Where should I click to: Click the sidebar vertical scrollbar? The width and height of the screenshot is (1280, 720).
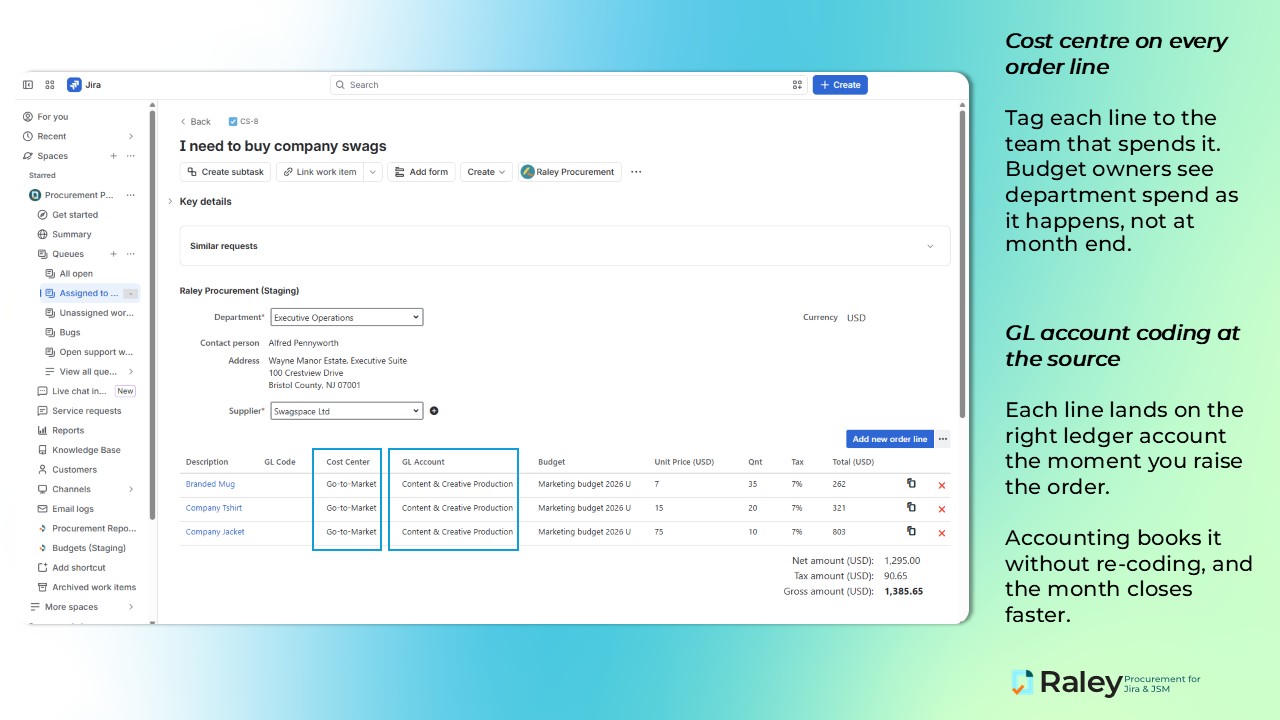[152, 315]
